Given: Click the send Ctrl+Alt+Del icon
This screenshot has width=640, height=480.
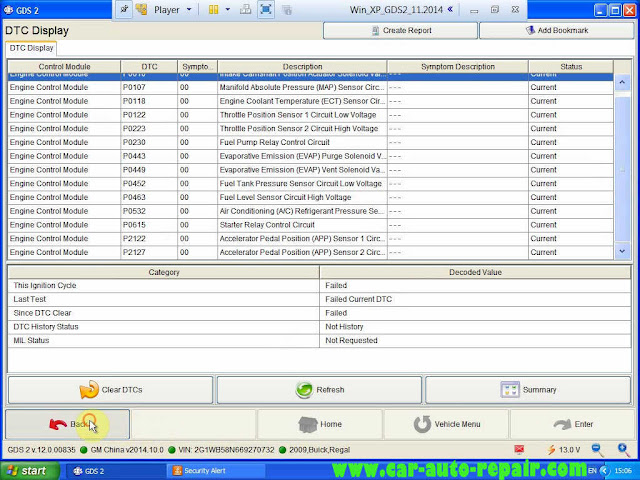Looking at the screenshot, I should (x=245, y=9).
